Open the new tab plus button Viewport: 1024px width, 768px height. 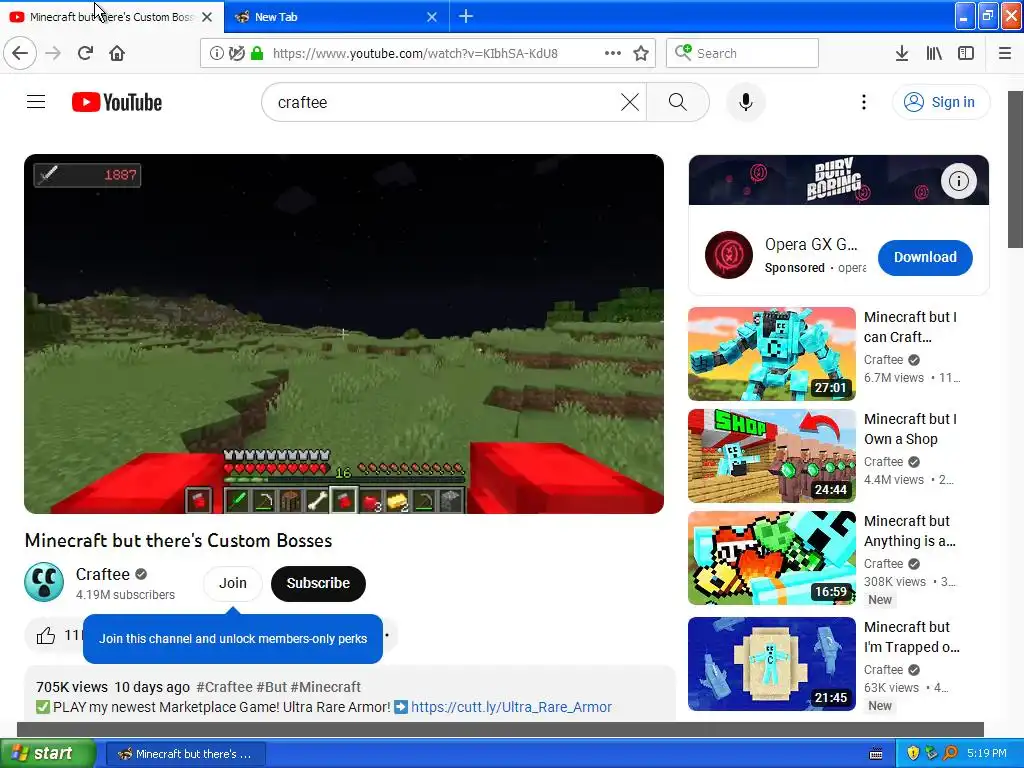tap(466, 16)
